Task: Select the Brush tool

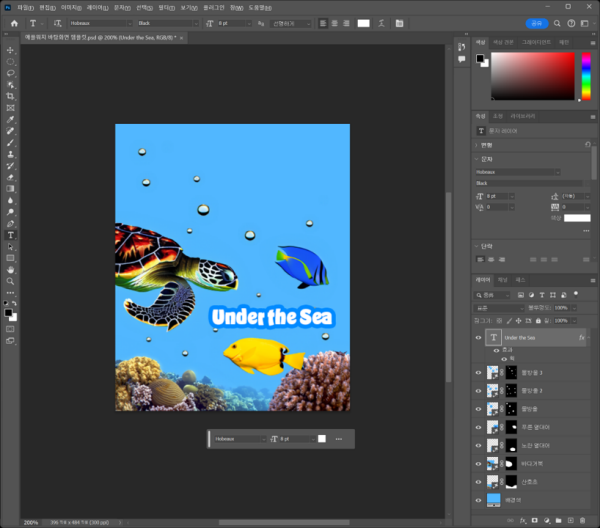Action: point(11,143)
